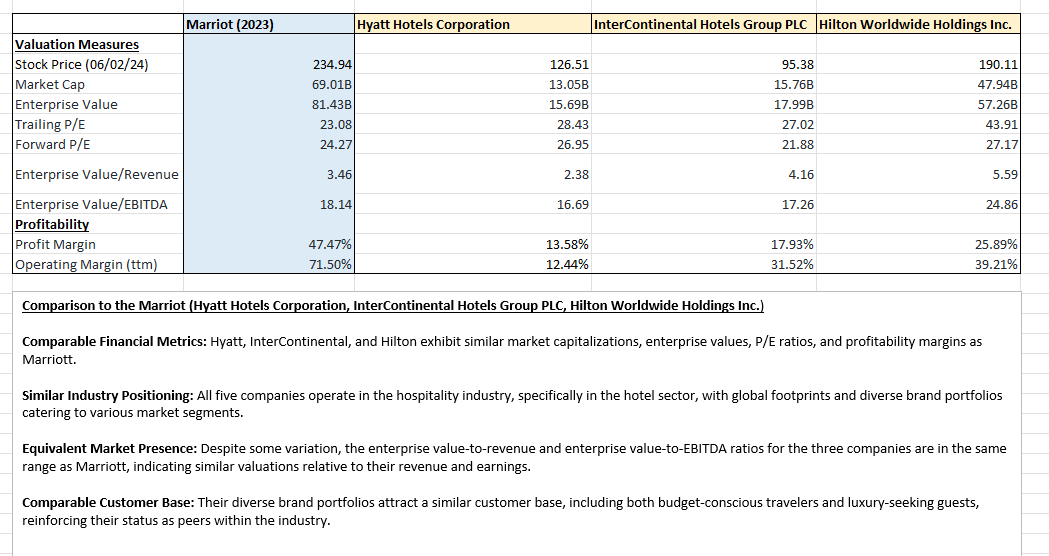Select the Profit Margin row label
1049x556 pixels.
pyautogui.click(x=98, y=245)
